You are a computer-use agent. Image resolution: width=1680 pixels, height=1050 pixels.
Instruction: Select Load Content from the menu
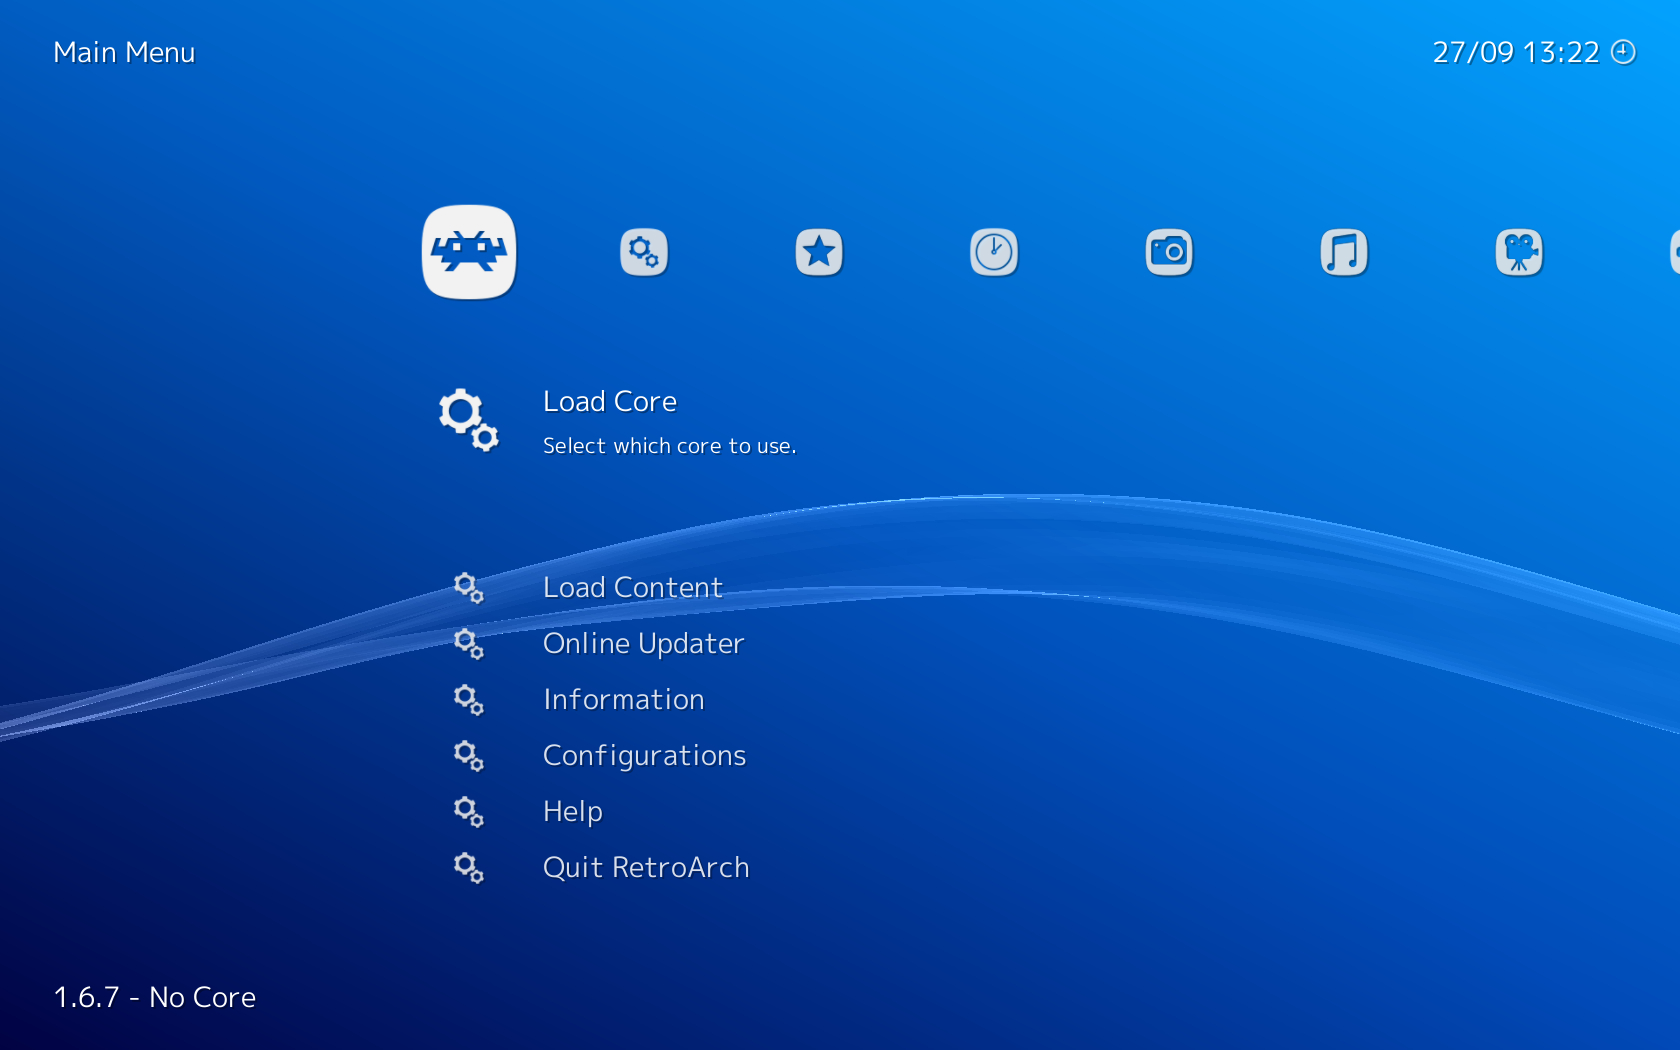(632, 587)
